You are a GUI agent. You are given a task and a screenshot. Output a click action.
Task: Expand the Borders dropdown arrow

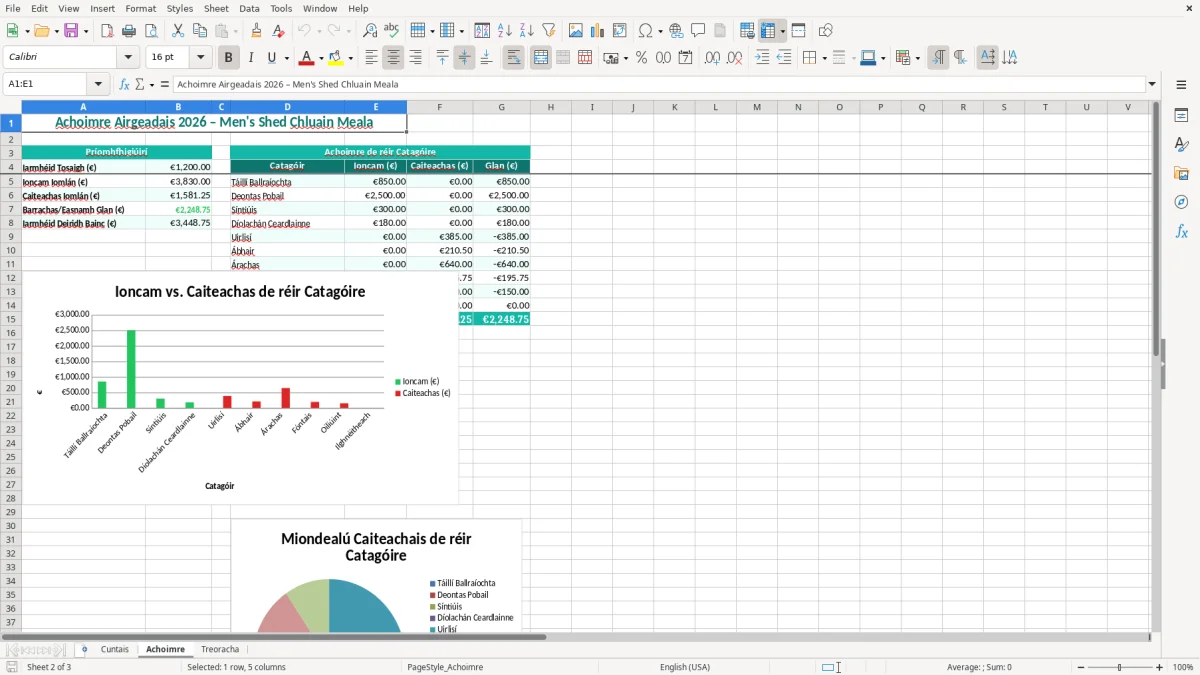click(823, 58)
